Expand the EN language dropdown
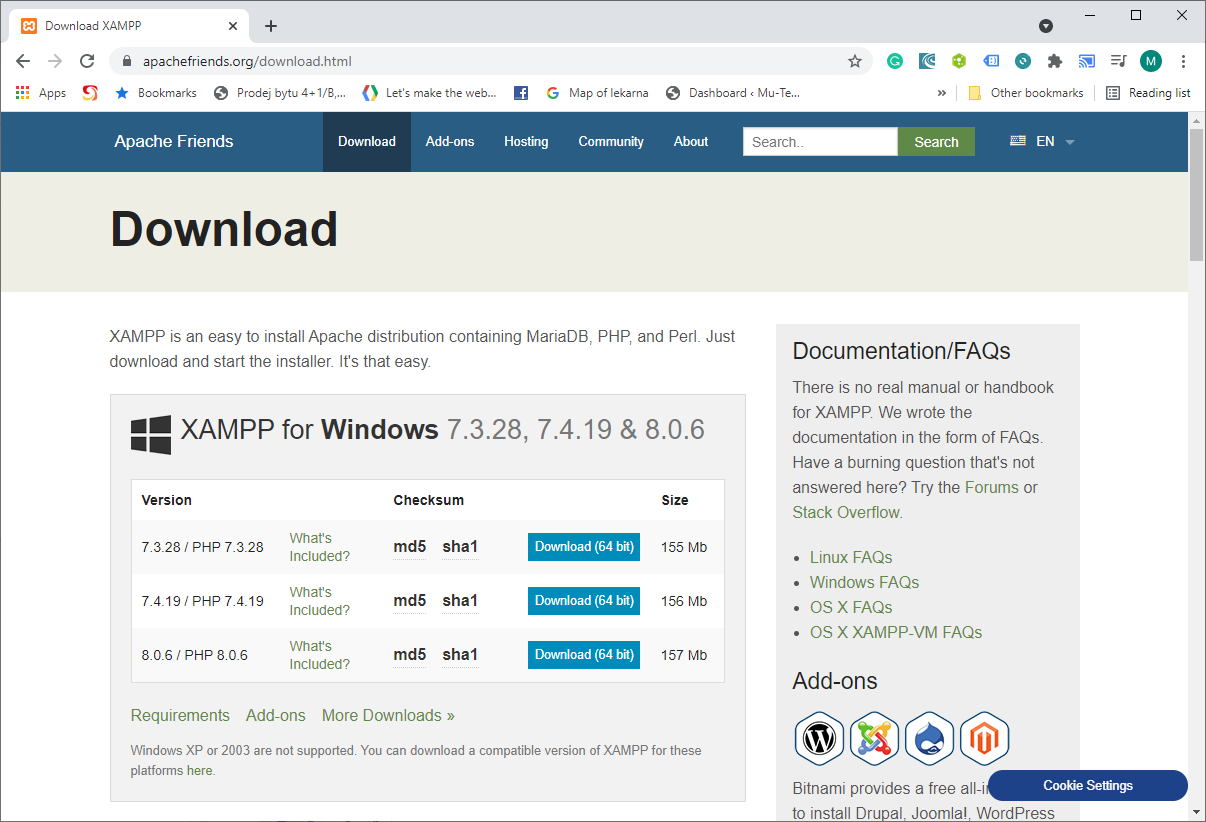The width and height of the screenshot is (1206, 822). (x=1042, y=142)
